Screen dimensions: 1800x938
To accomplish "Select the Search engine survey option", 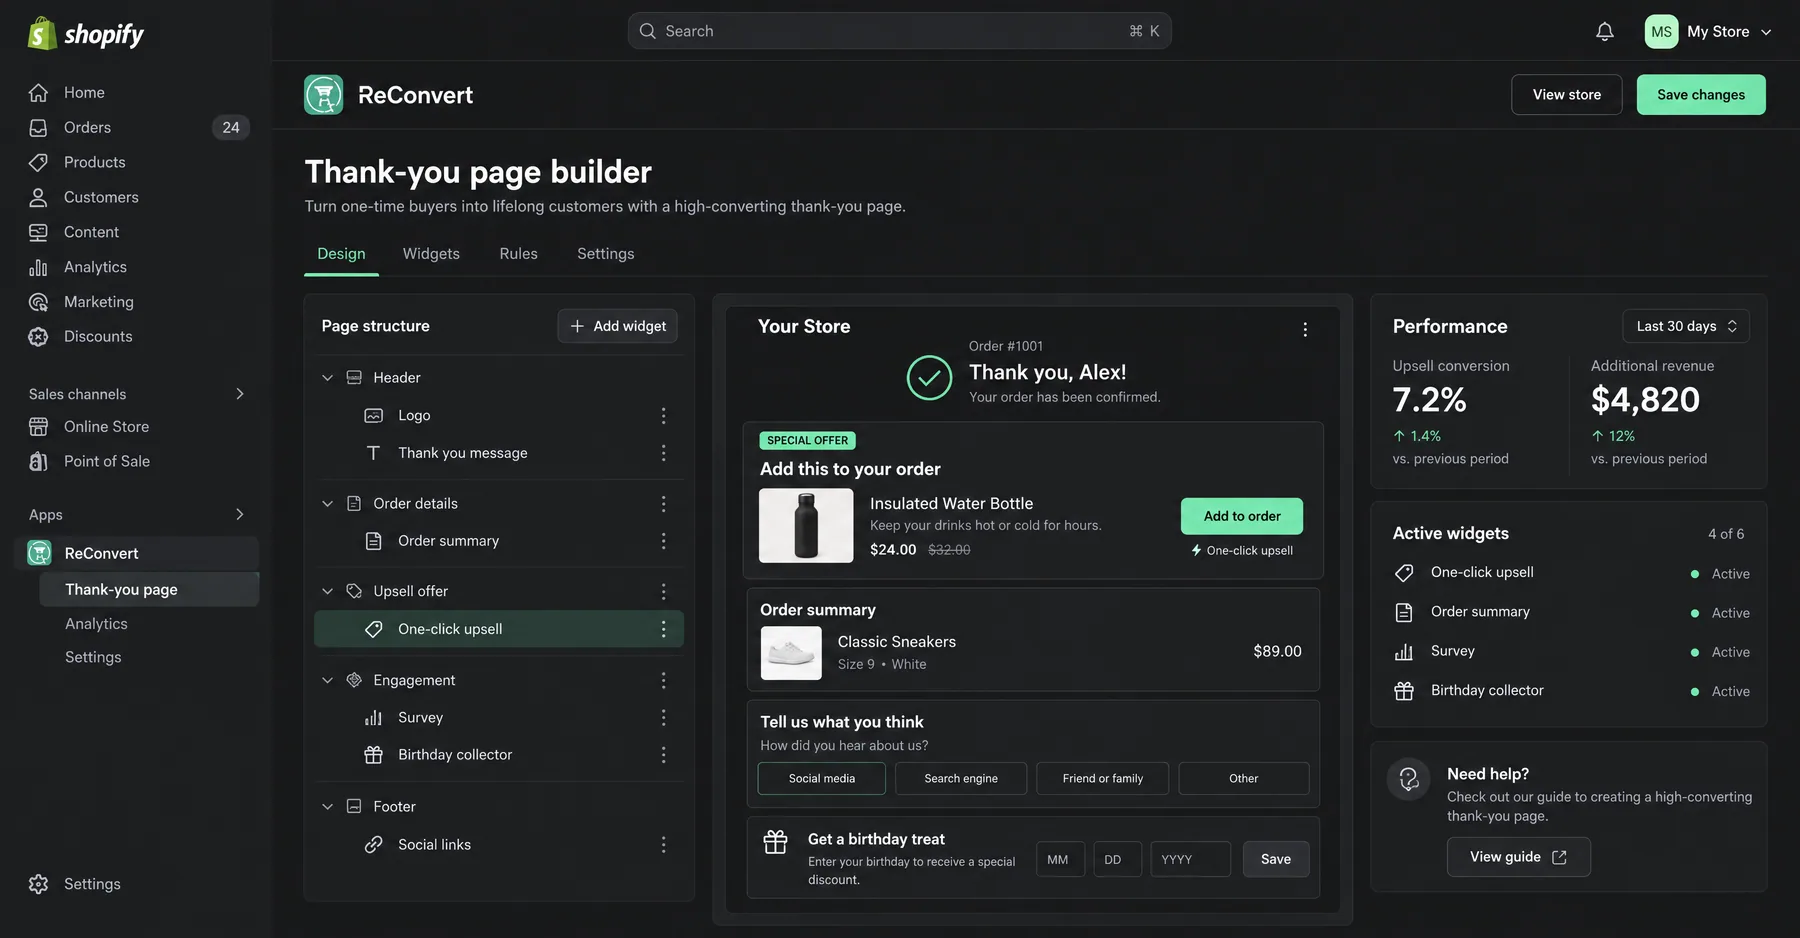I will click(x=961, y=779).
